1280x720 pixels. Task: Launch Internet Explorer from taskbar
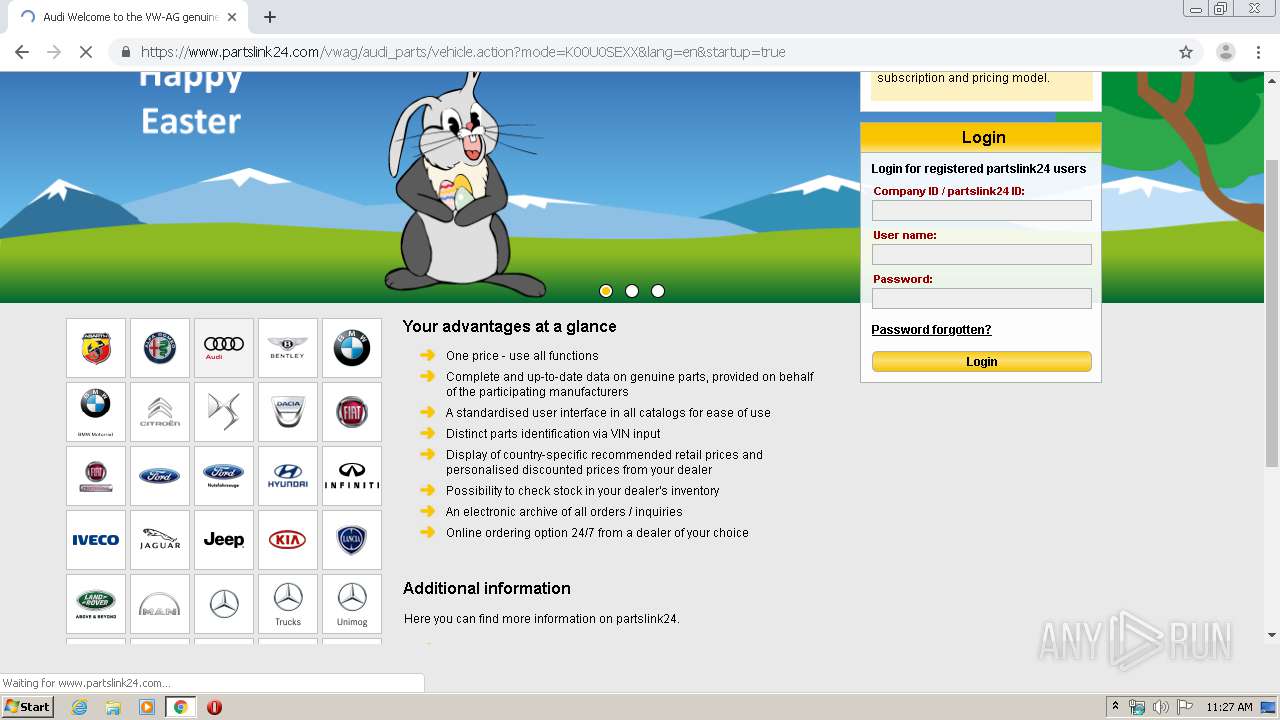[79, 707]
